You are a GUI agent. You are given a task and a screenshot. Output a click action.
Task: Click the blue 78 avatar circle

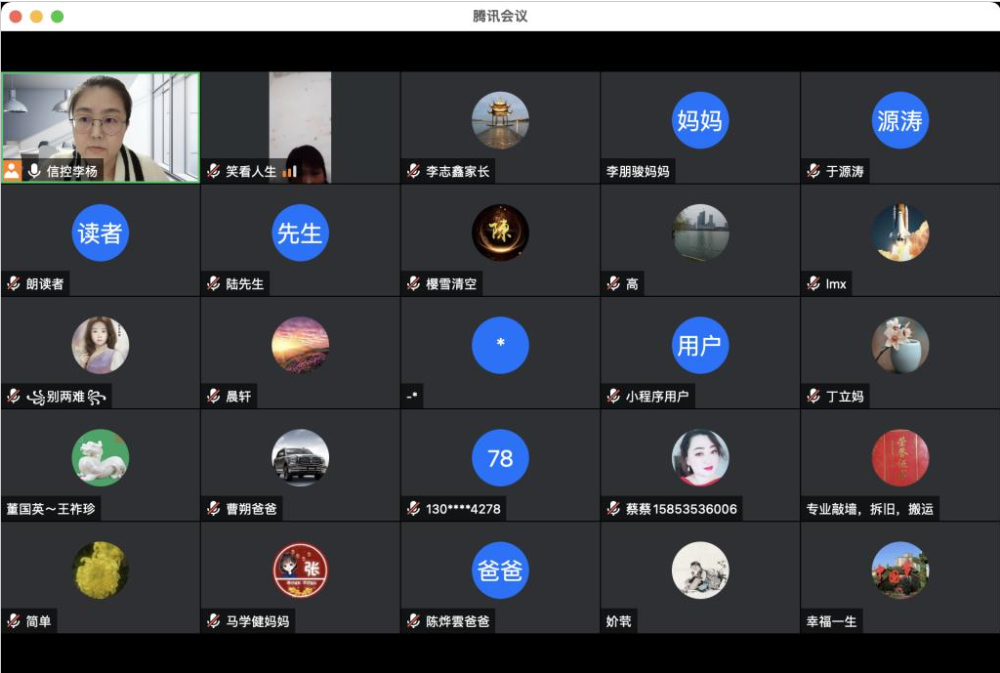pyautogui.click(x=500, y=458)
